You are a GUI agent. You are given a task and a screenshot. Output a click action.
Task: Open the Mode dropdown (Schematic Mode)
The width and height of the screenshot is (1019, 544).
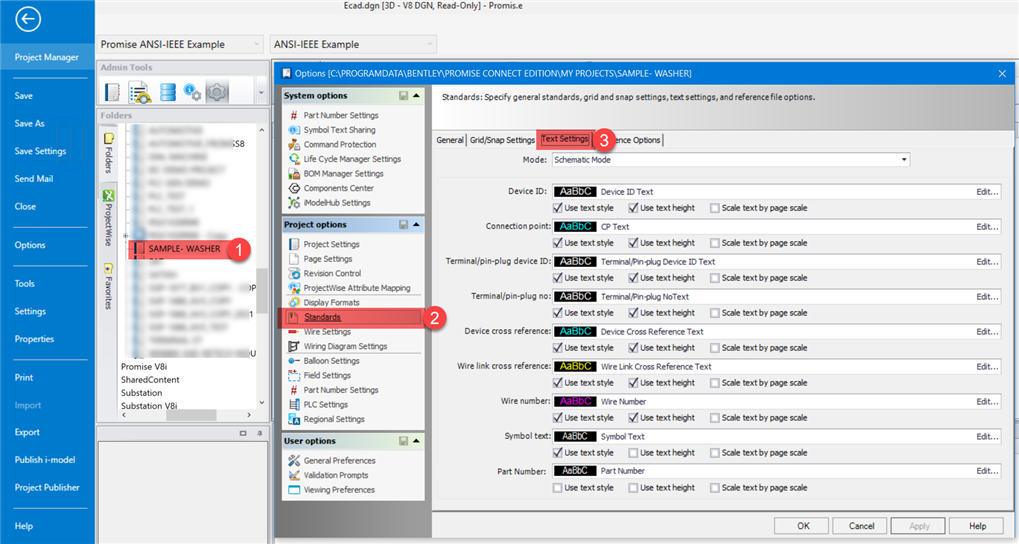(731, 160)
